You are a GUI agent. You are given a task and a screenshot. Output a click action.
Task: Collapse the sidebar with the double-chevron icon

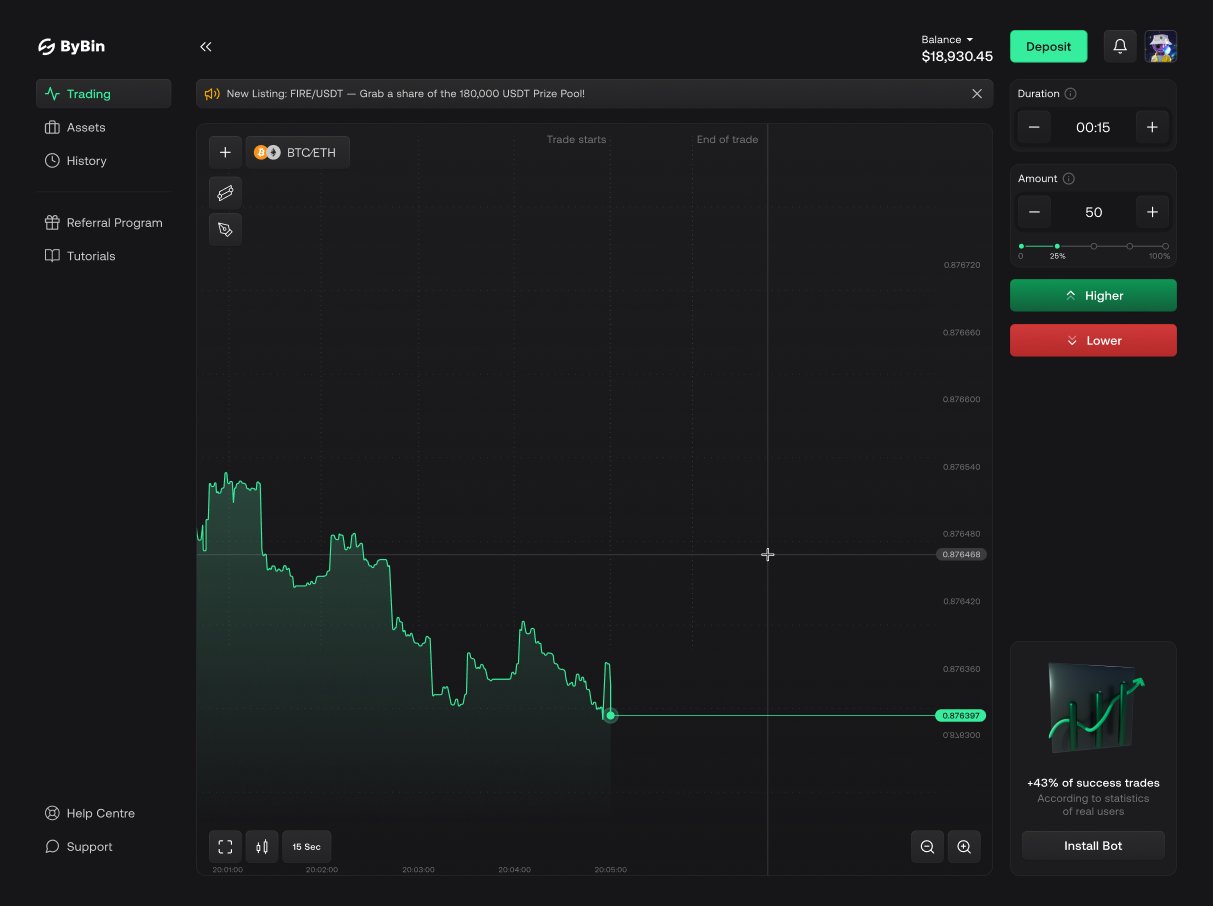205,46
